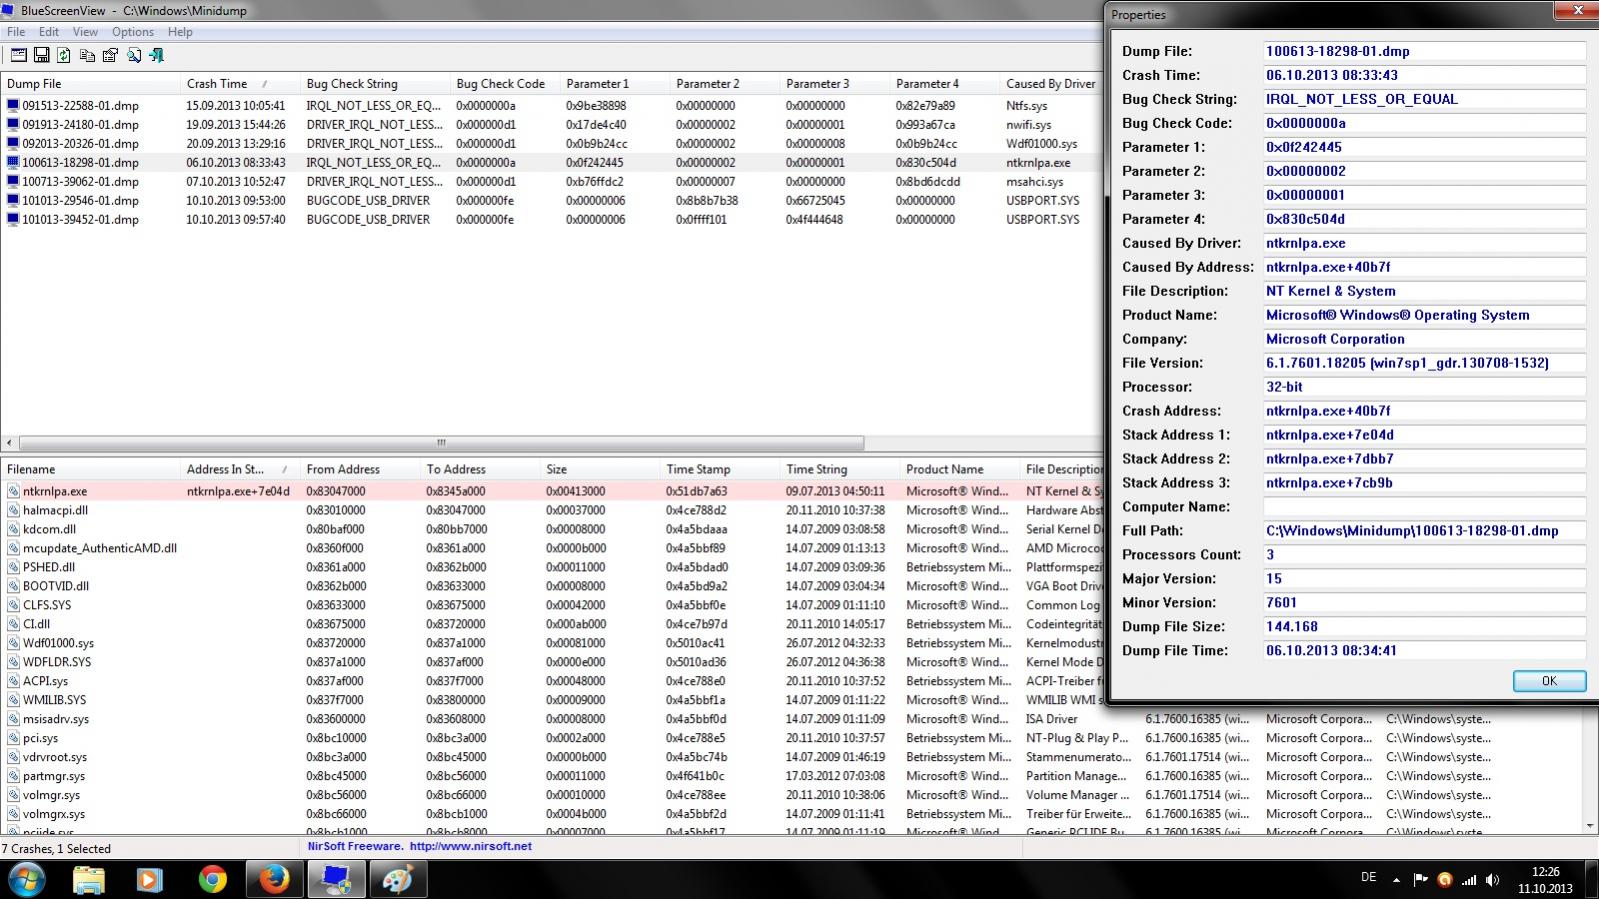Sort lower pane by Filename column header
The image size is (1599, 899).
click(x=91, y=469)
